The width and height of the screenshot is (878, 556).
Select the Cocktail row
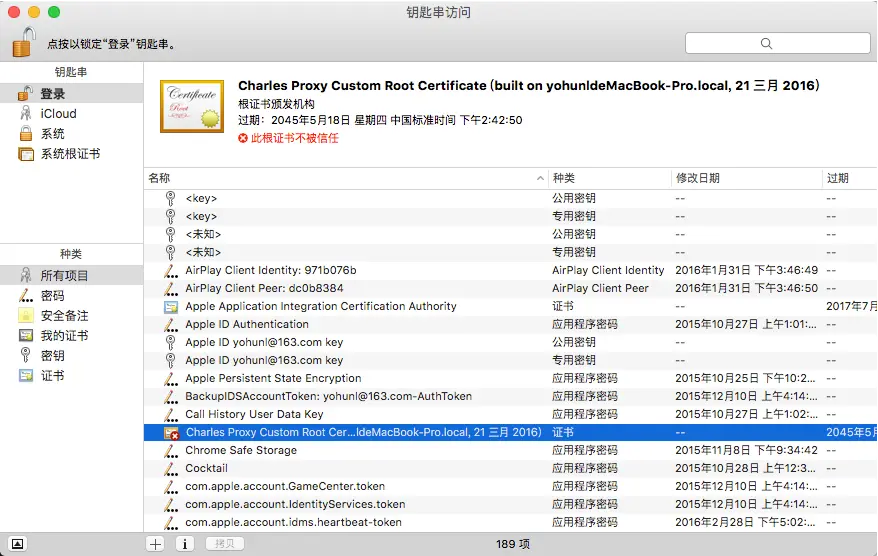510,468
